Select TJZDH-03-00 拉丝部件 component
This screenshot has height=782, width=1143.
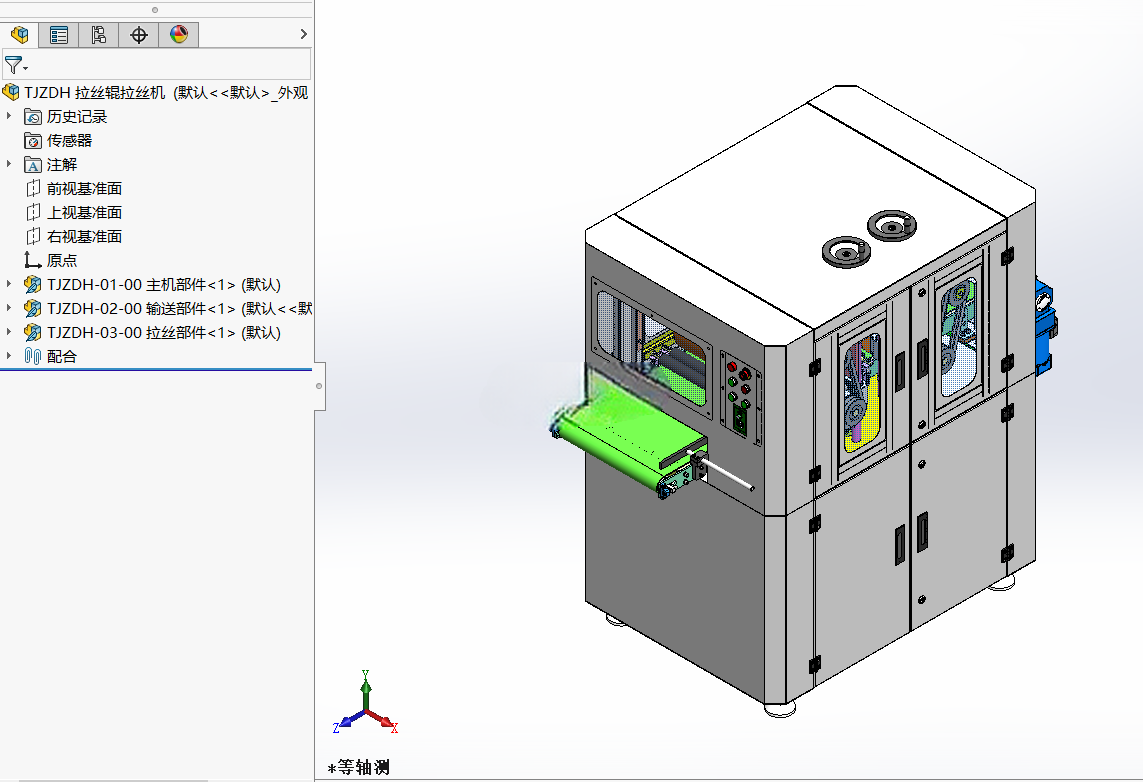(163, 332)
